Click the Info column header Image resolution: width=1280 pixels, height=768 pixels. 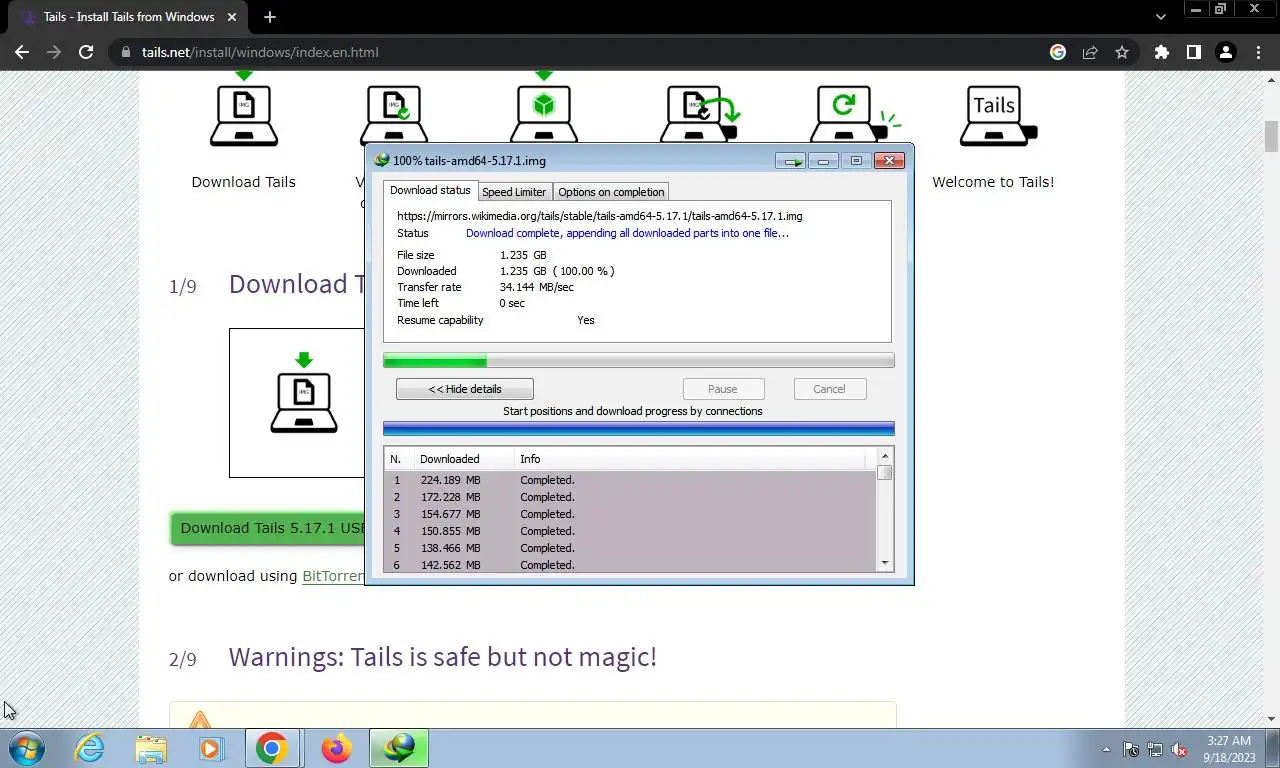[690, 459]
